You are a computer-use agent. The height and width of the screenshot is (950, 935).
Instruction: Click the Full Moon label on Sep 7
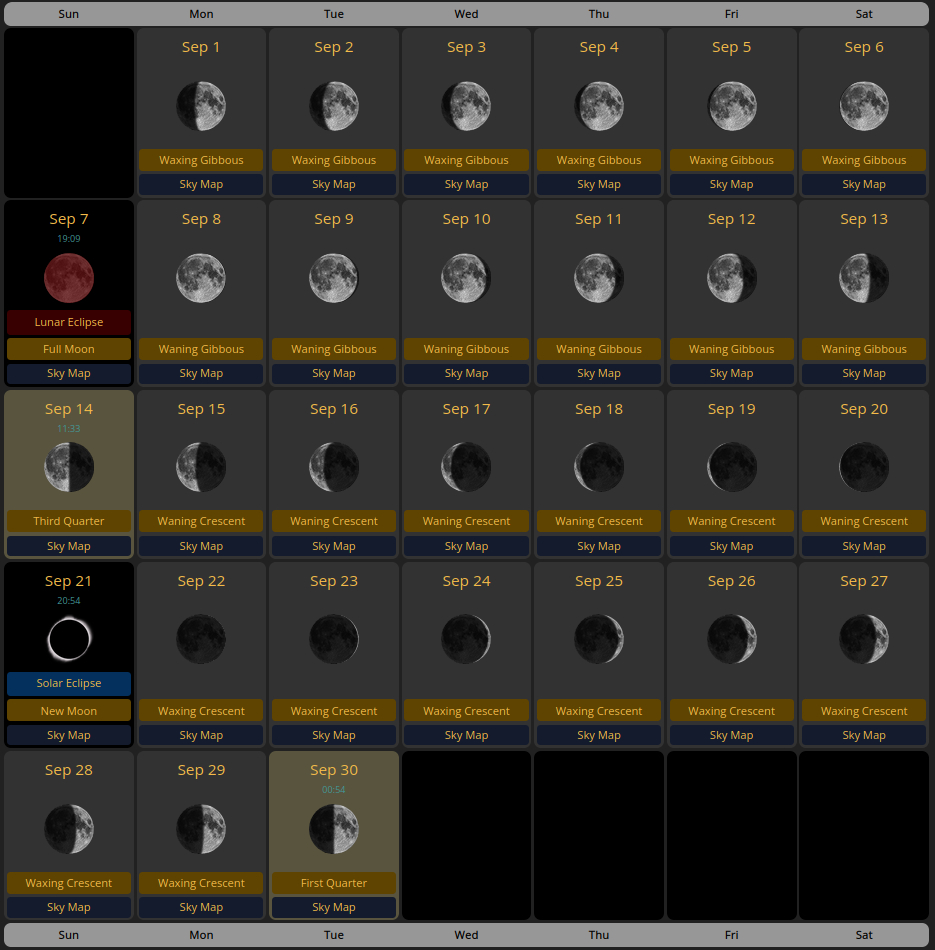pos(69,349)
